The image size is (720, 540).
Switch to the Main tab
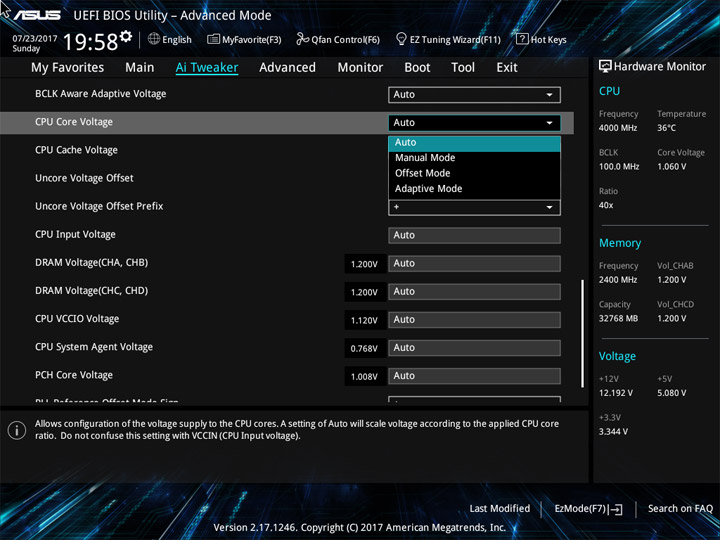point(140,68)
